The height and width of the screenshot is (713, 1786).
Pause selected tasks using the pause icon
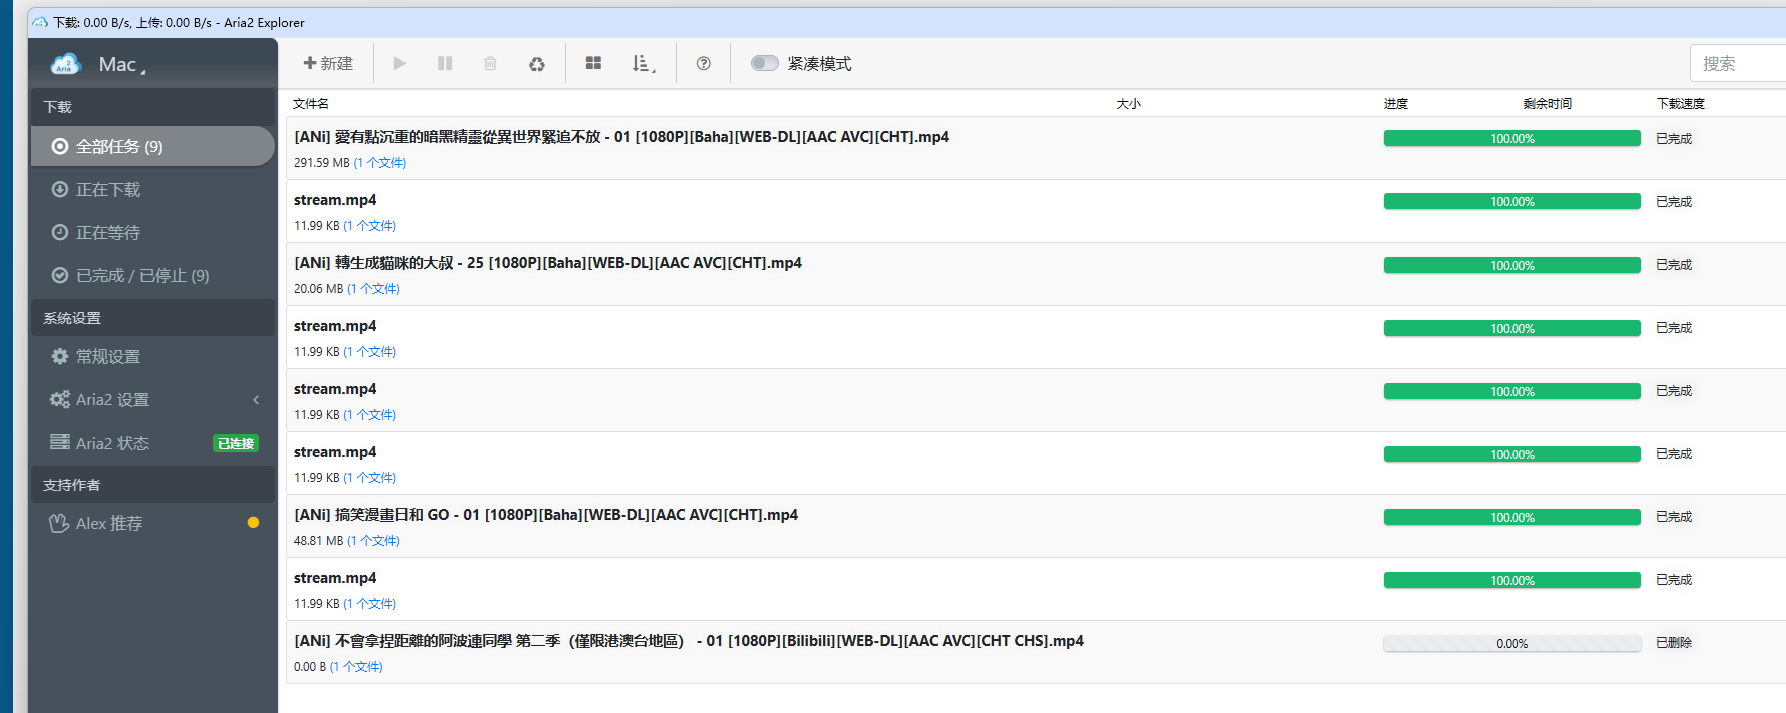pyautogui.click(x=445, y=63)
